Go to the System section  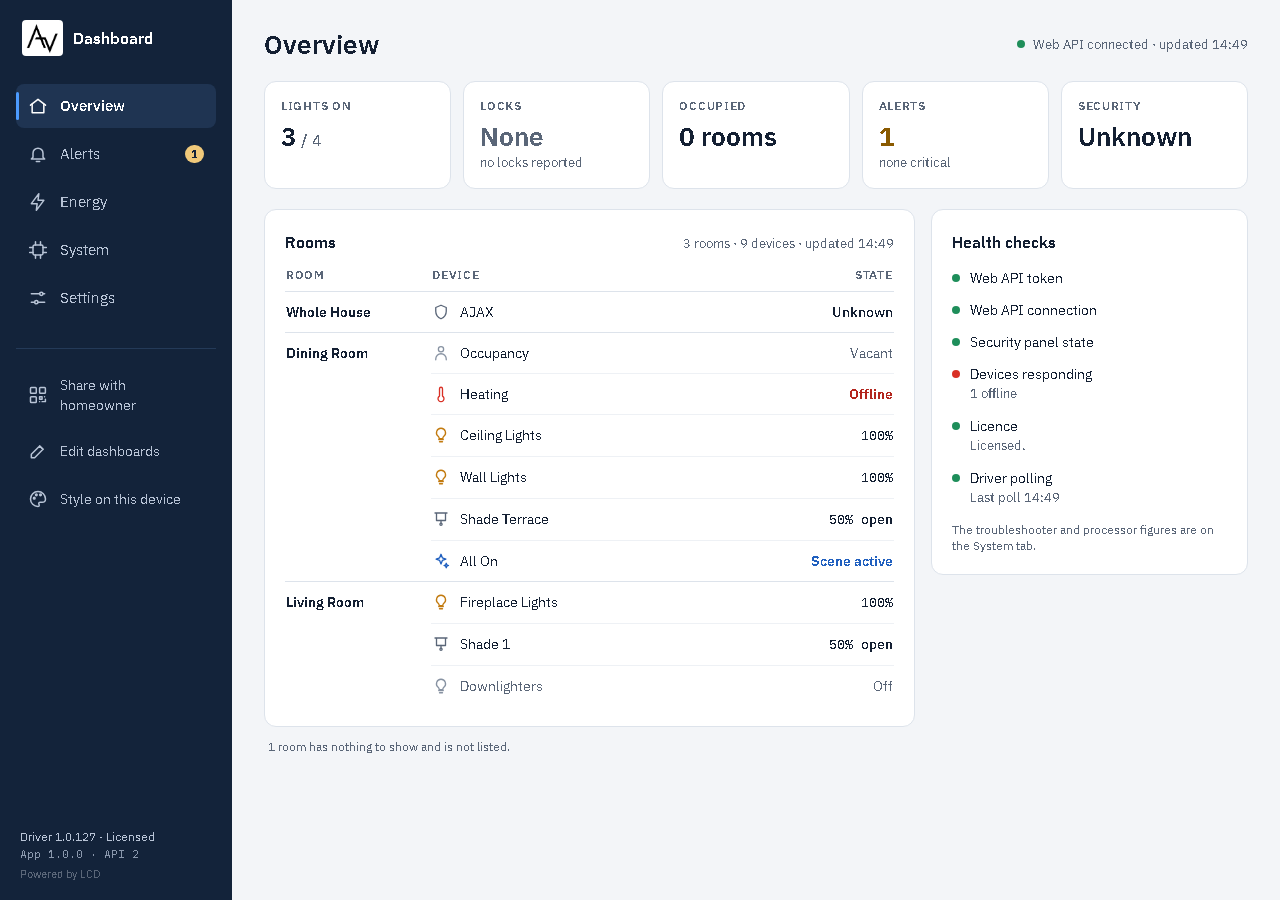pos(116,250)
